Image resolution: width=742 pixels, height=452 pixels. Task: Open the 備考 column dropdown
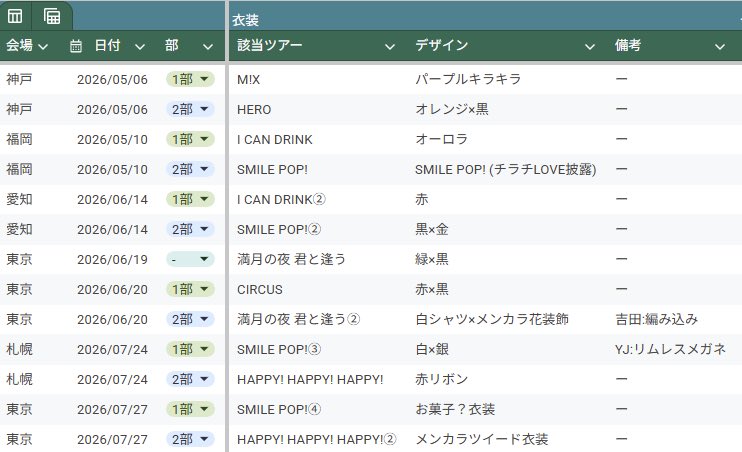click(x=720, y=46)
